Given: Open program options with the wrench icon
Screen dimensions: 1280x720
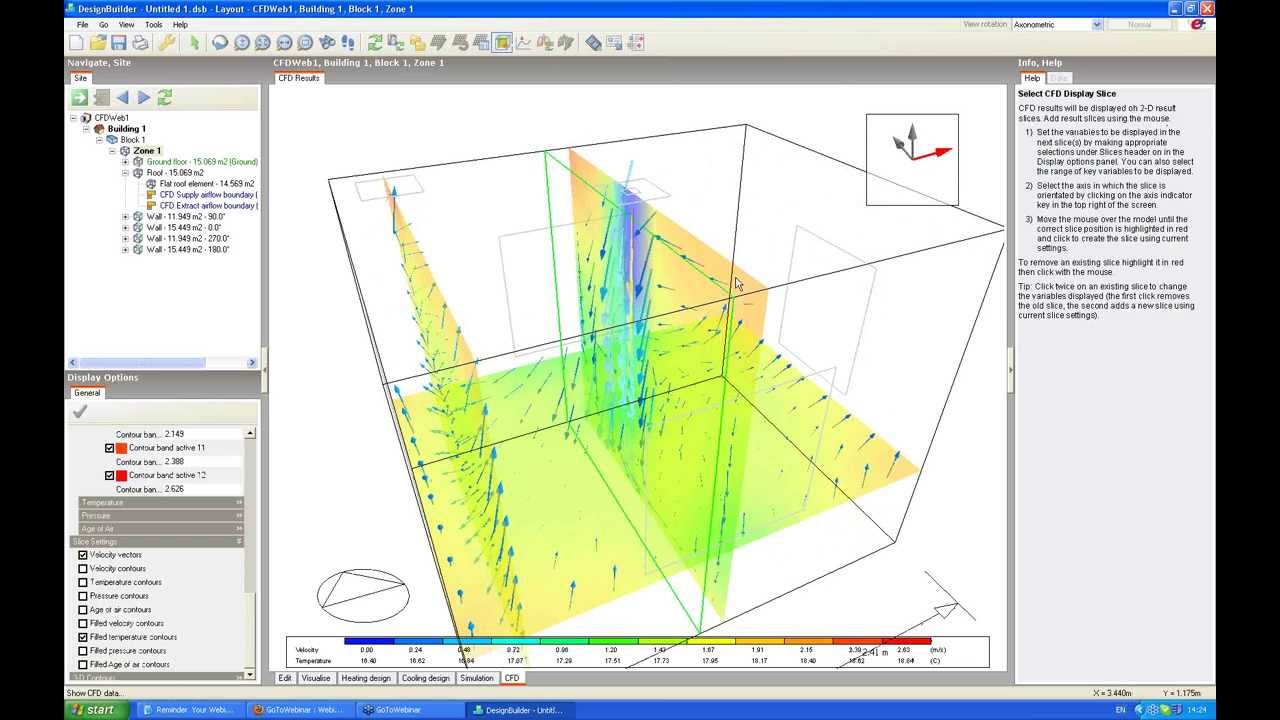Looking at the screenshot, I should (x=167, y=43).
